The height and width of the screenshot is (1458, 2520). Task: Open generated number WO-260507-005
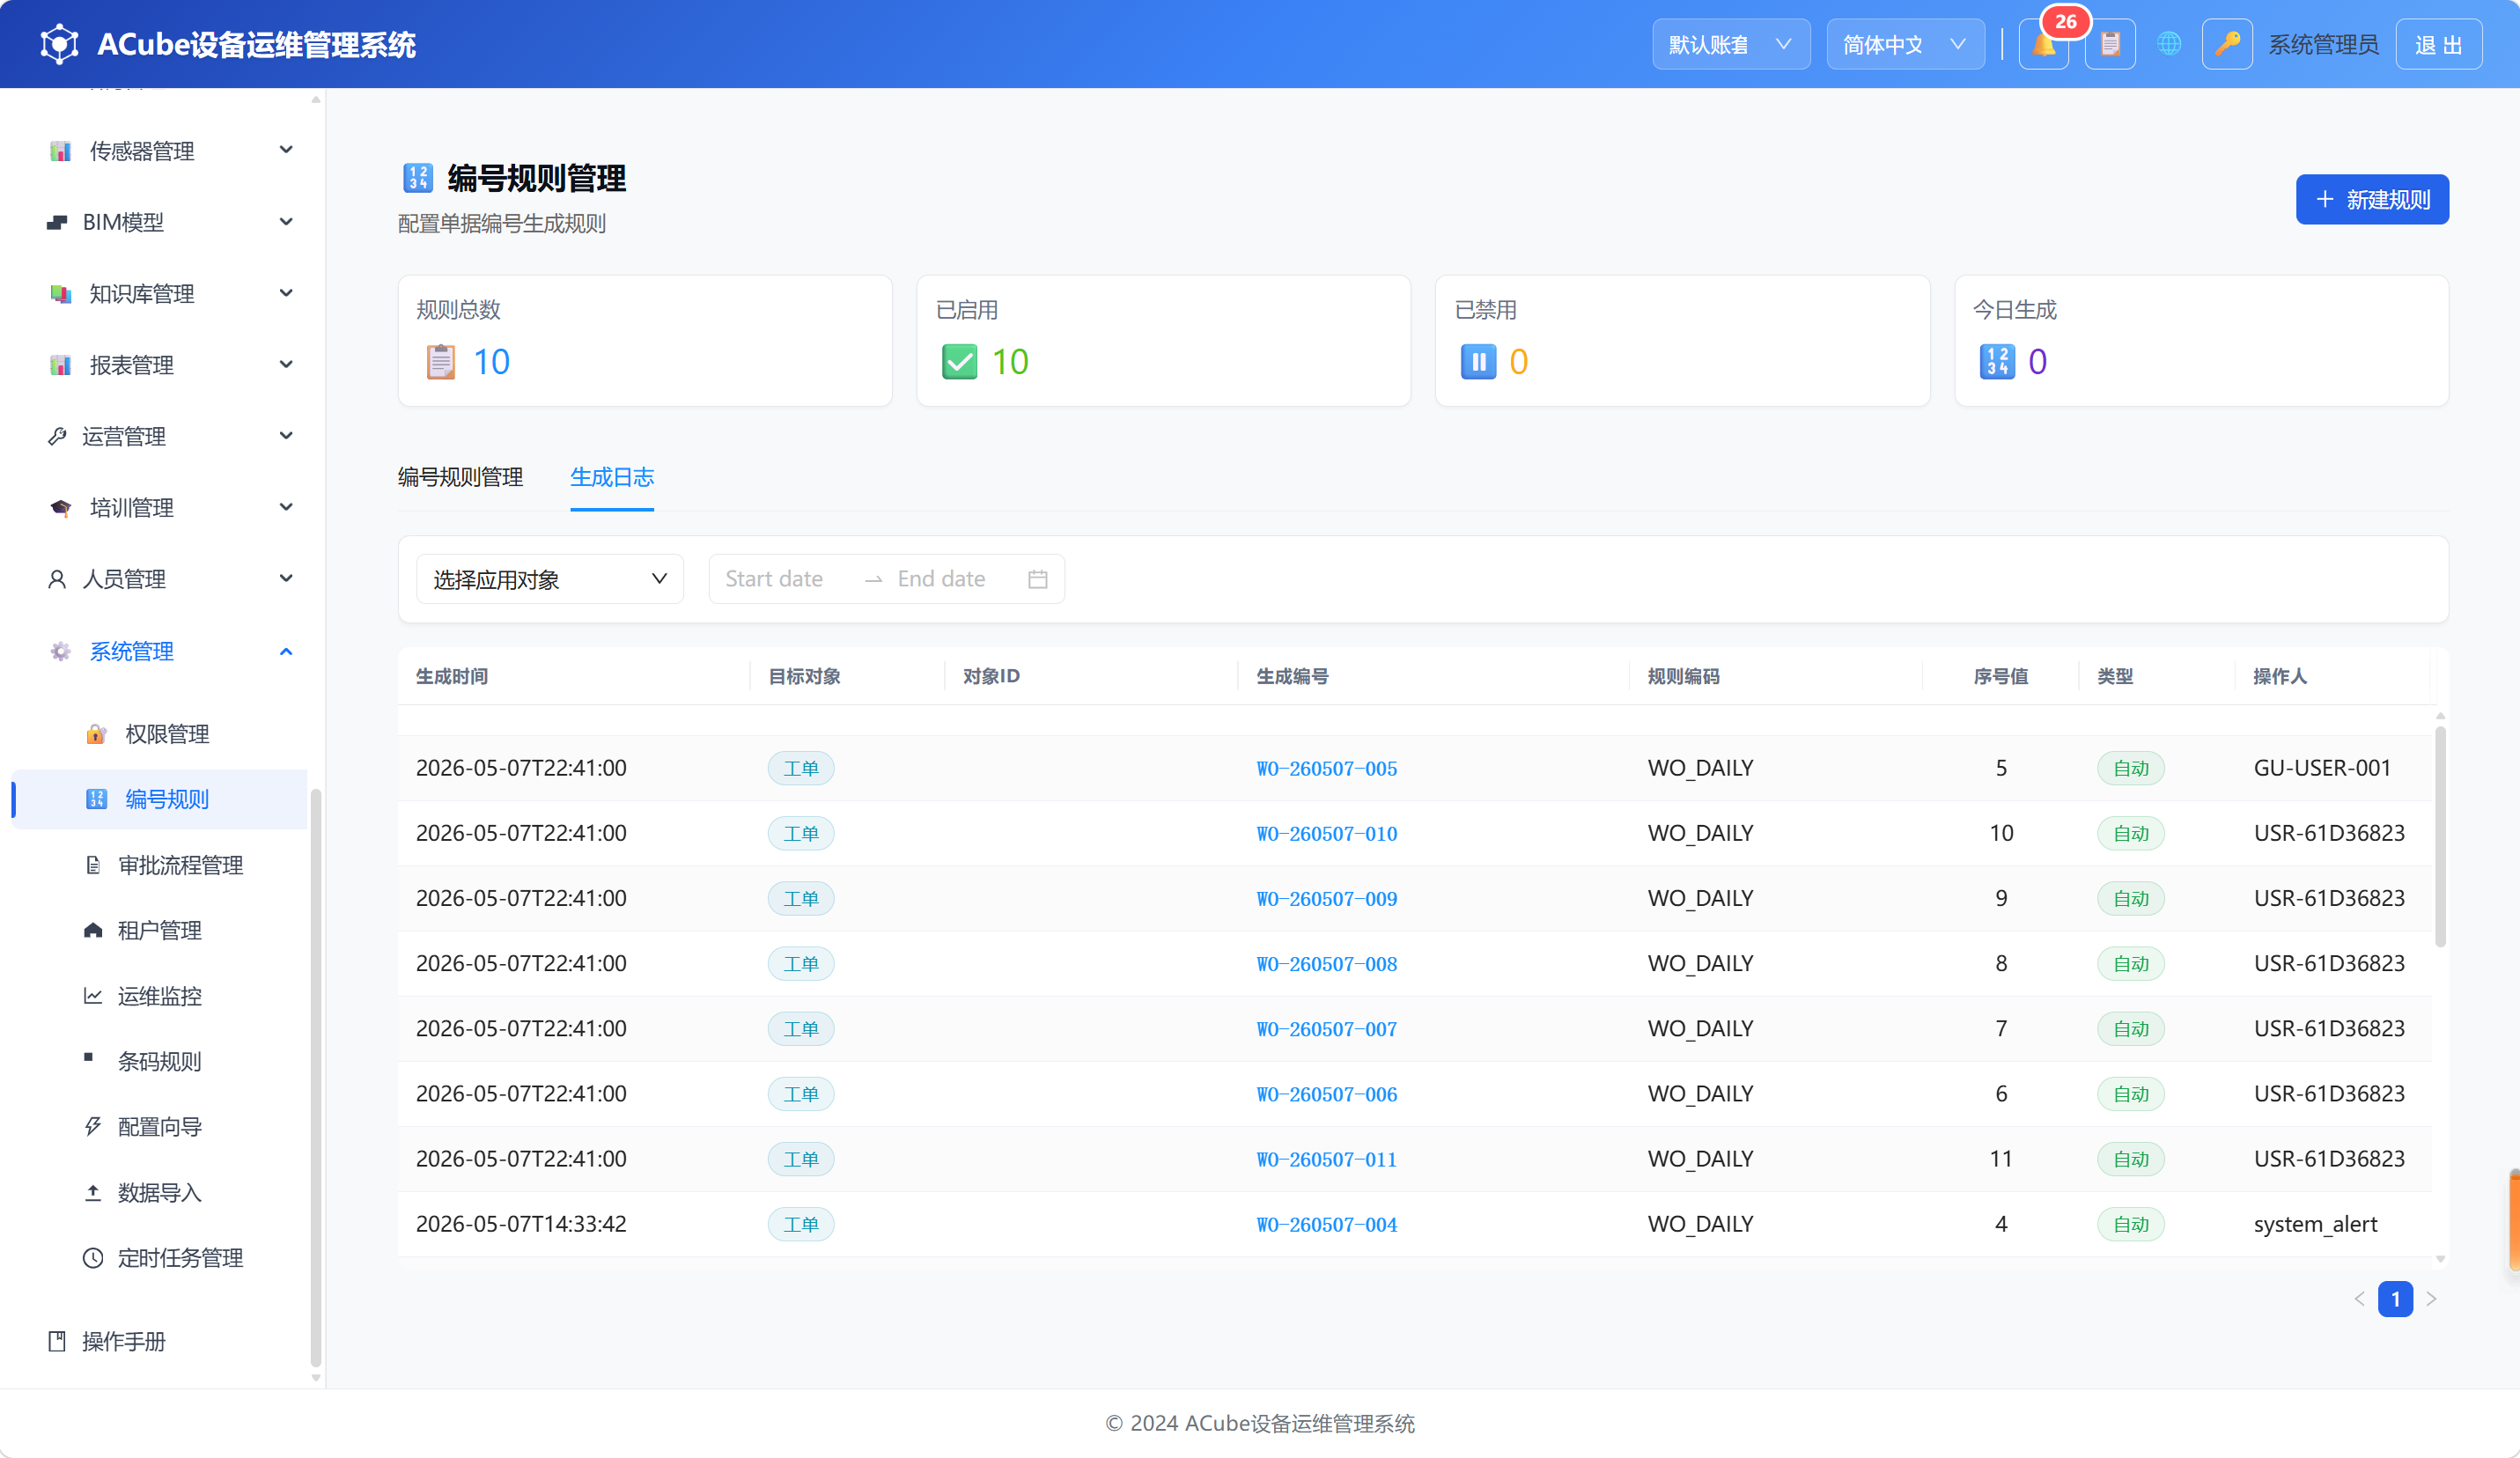click(x=1326, y=768)
